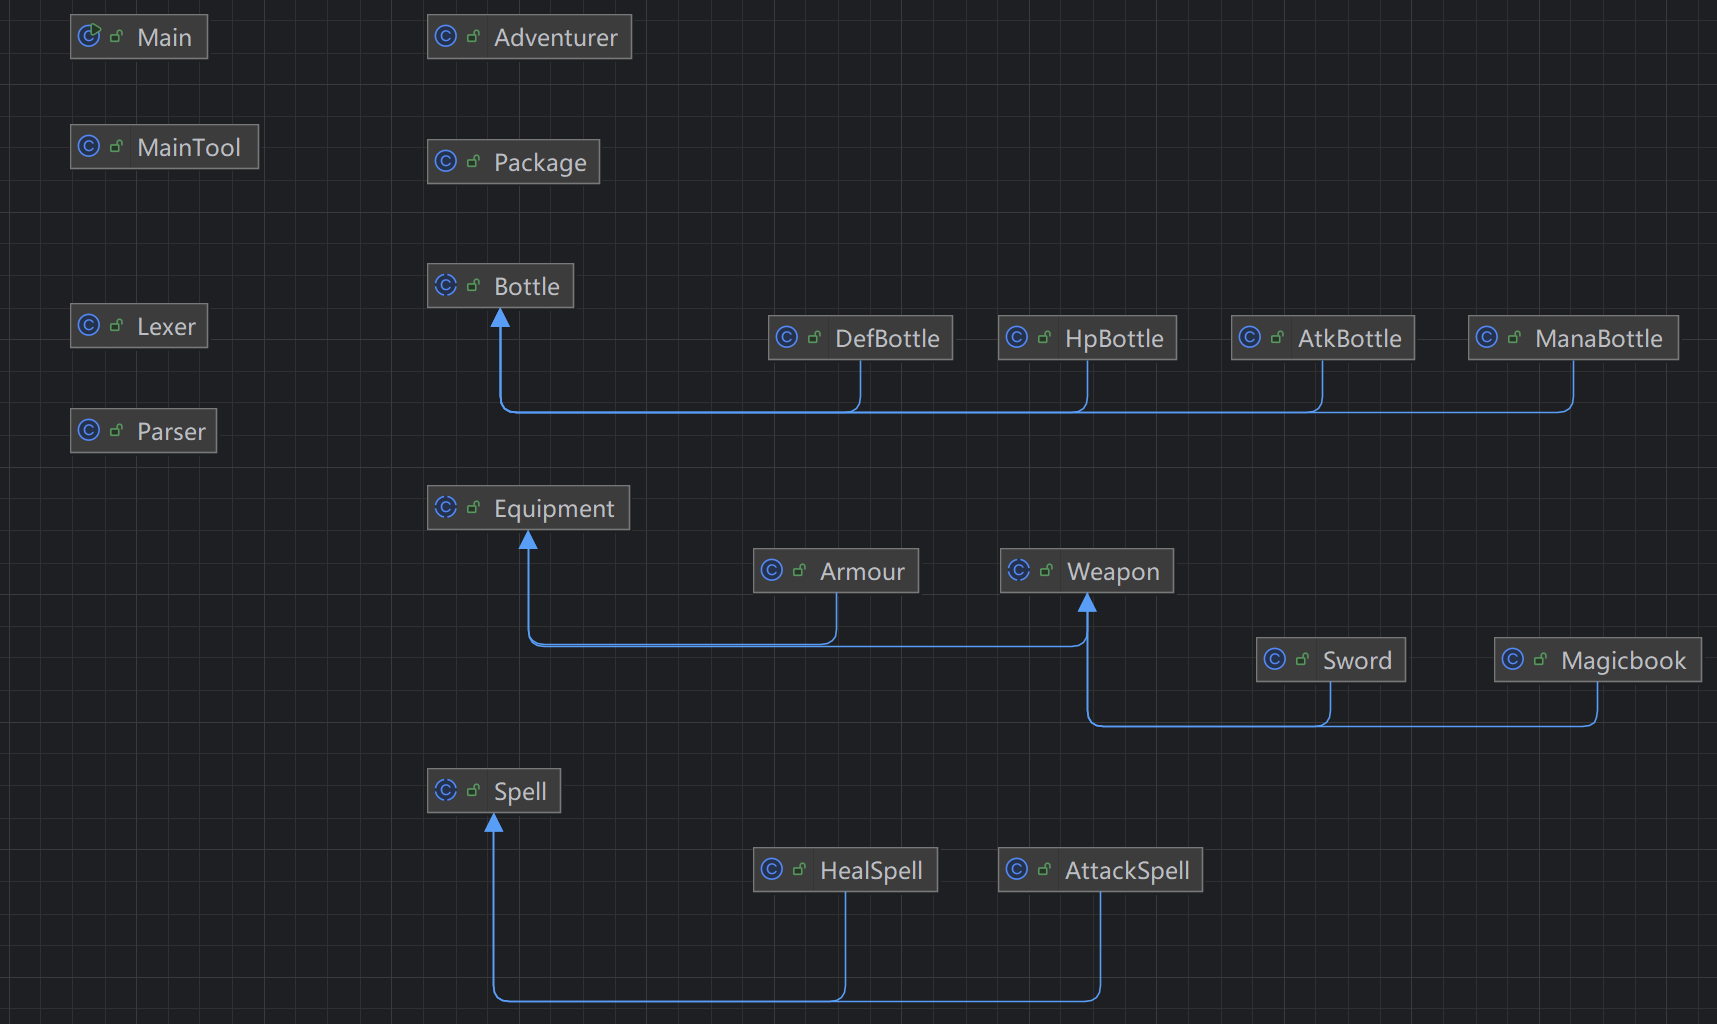Select the "HpBottle" class name label

tap(1114, 339)
